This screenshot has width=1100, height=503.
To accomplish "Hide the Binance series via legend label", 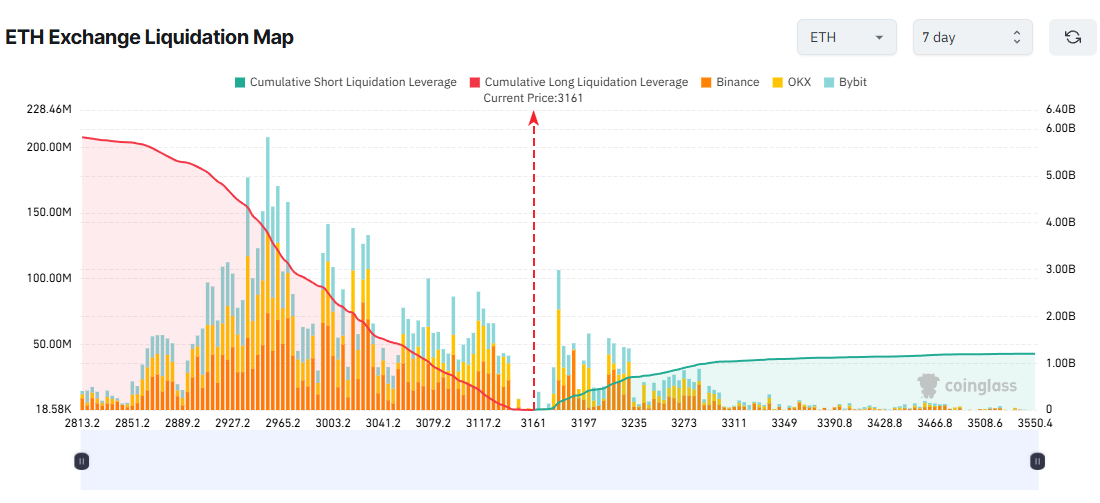I will (x=737, y=82).
